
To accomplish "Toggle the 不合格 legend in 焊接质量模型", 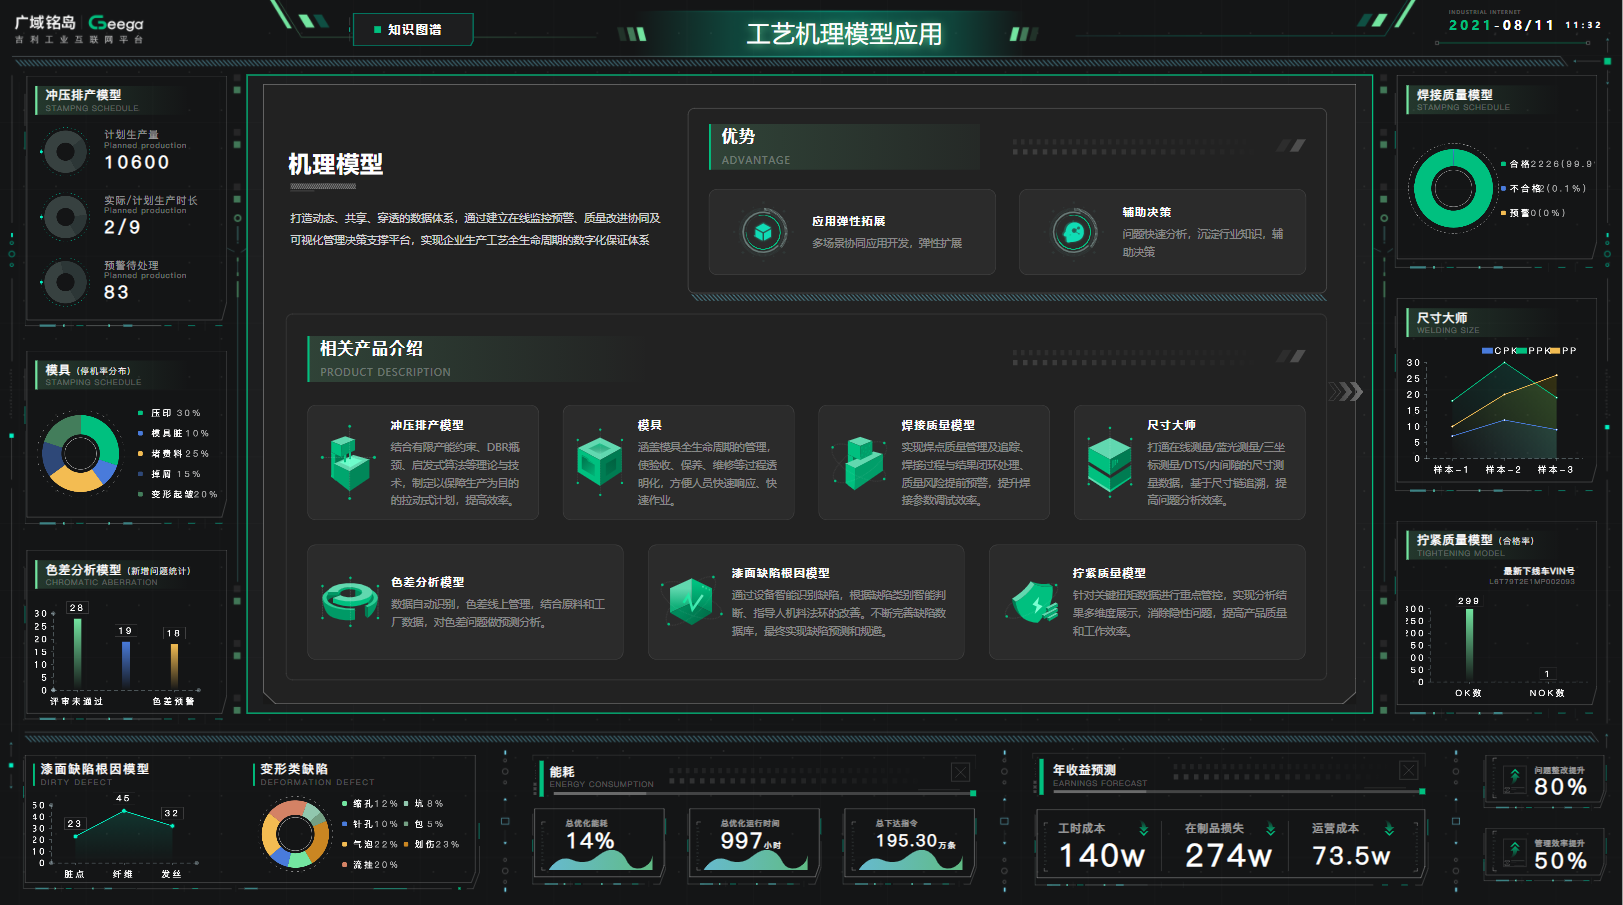I will [1543, 188].
